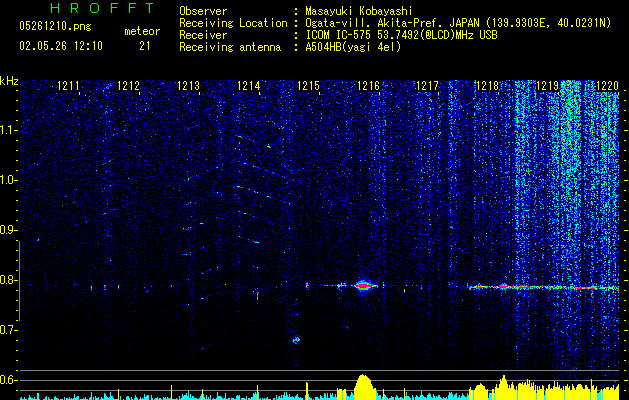
Task: Click the 1.1 kHz axis label
Action: tap(9, 130)
